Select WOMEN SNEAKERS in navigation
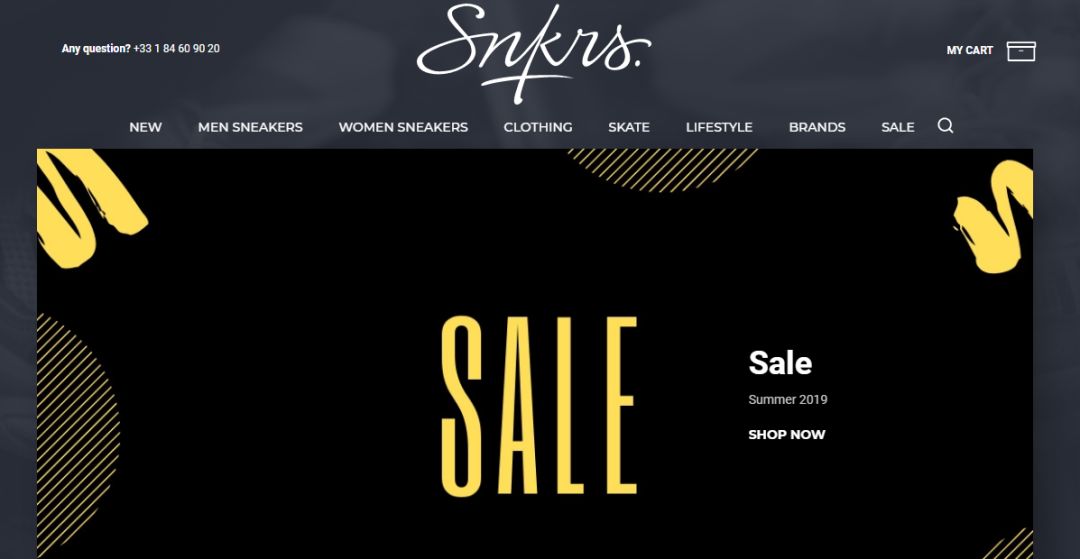This screenshot has height=559, width=1080. (403, 127)
